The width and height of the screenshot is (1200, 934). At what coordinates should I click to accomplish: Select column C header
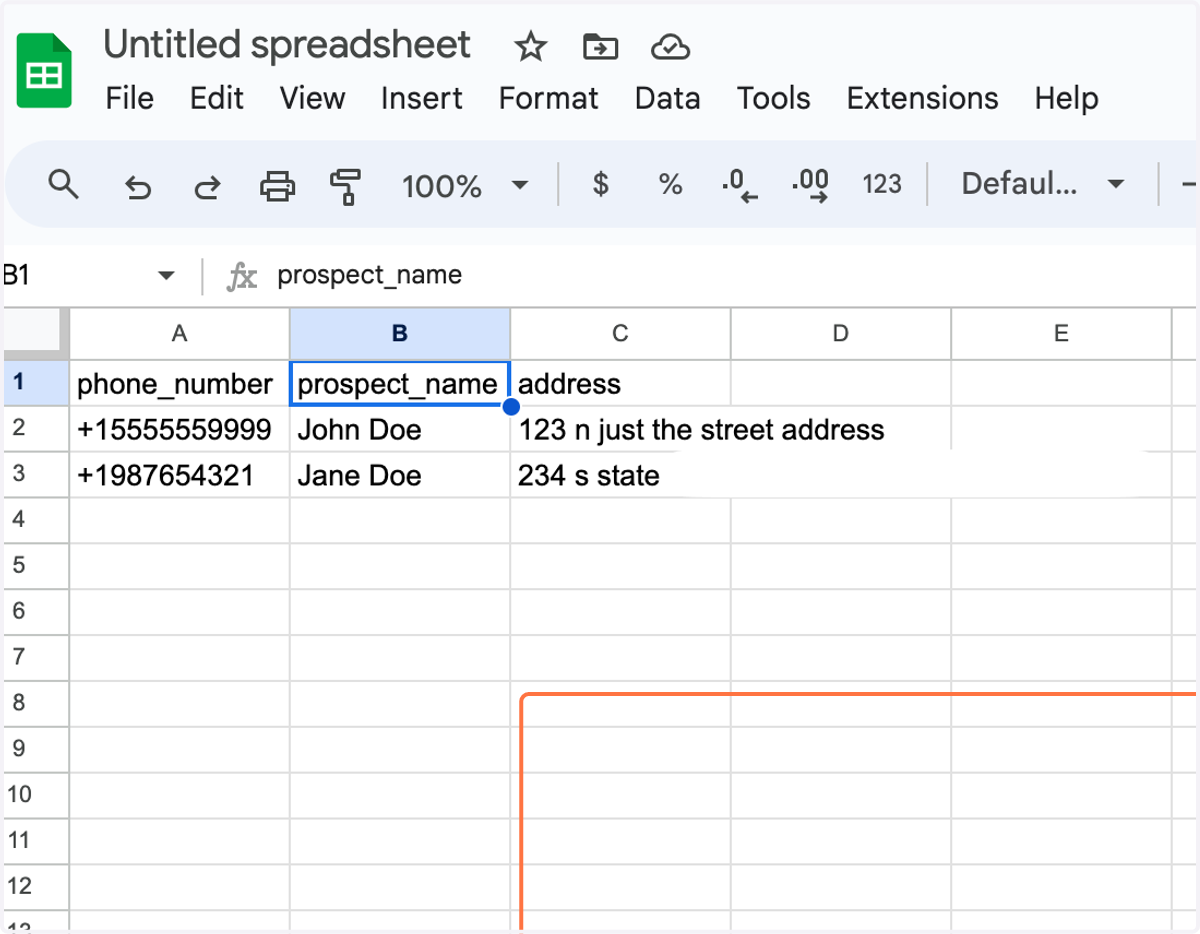click(620, 333)
